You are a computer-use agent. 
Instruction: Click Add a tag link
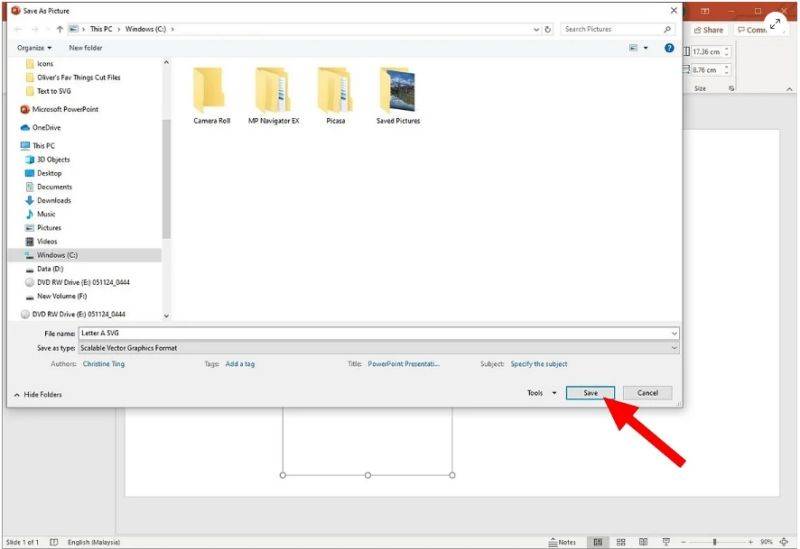240,364
